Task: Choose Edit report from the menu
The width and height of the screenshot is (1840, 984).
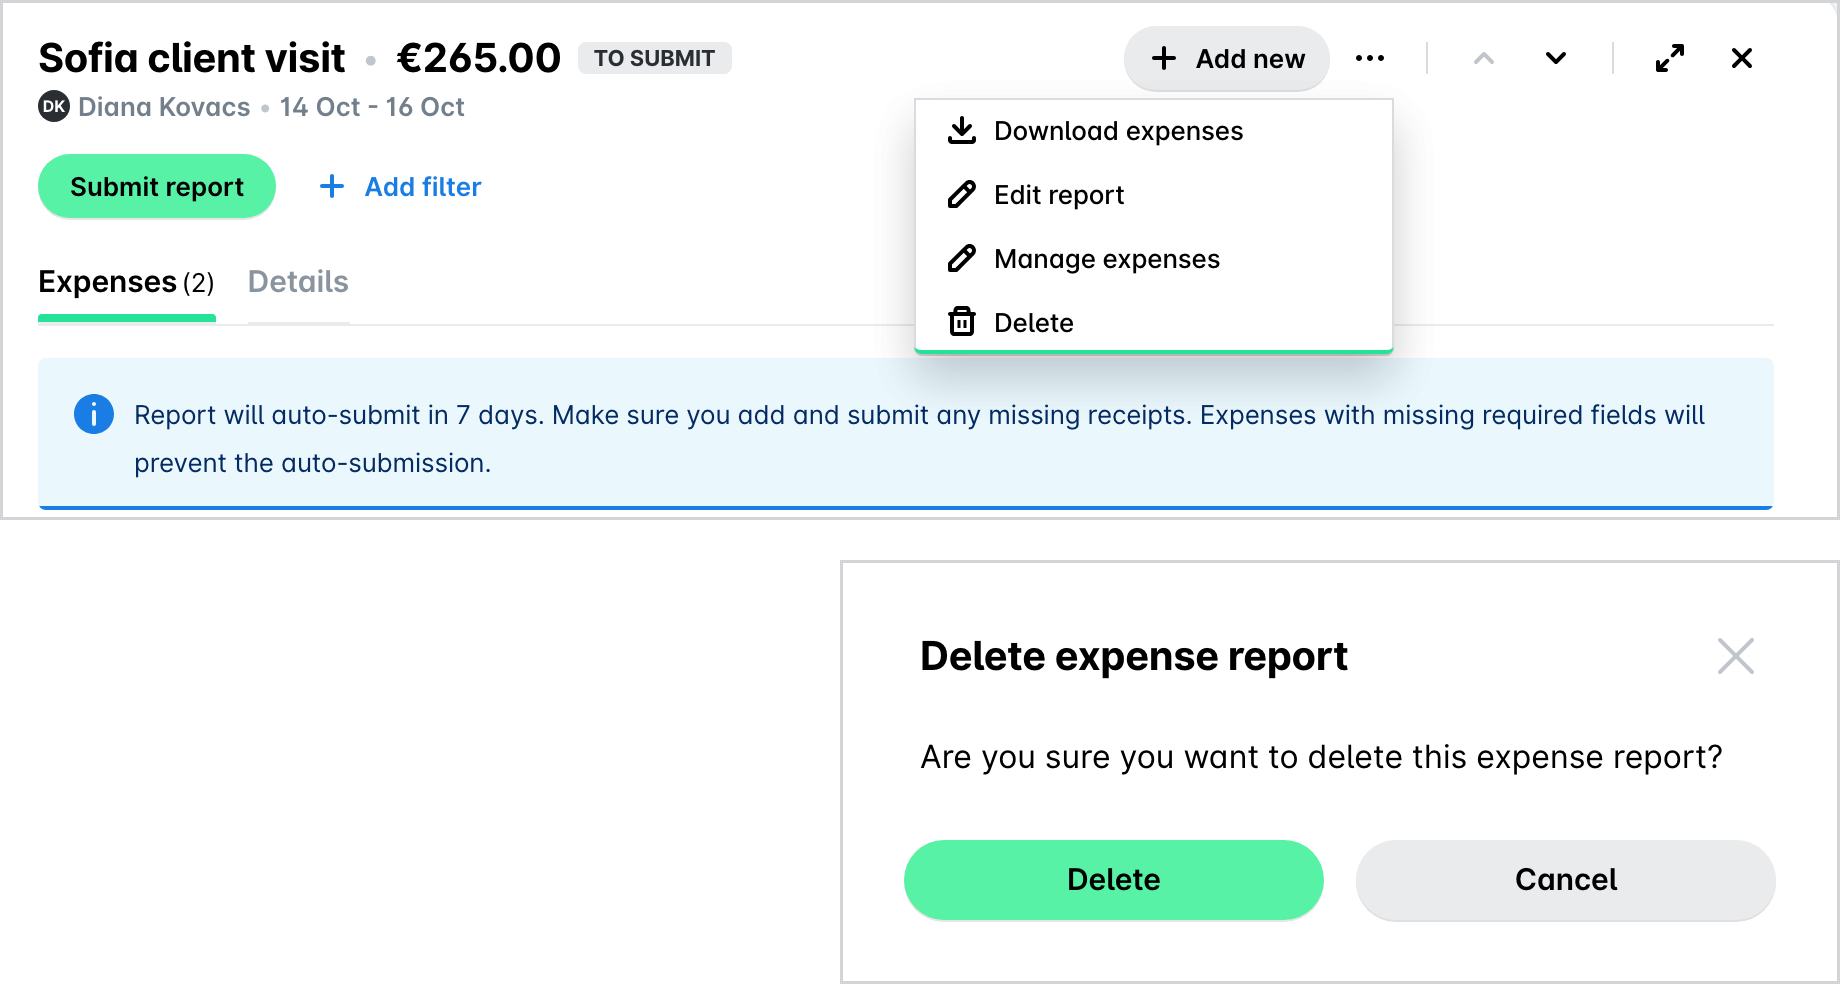Action: tap(1154, 195)
